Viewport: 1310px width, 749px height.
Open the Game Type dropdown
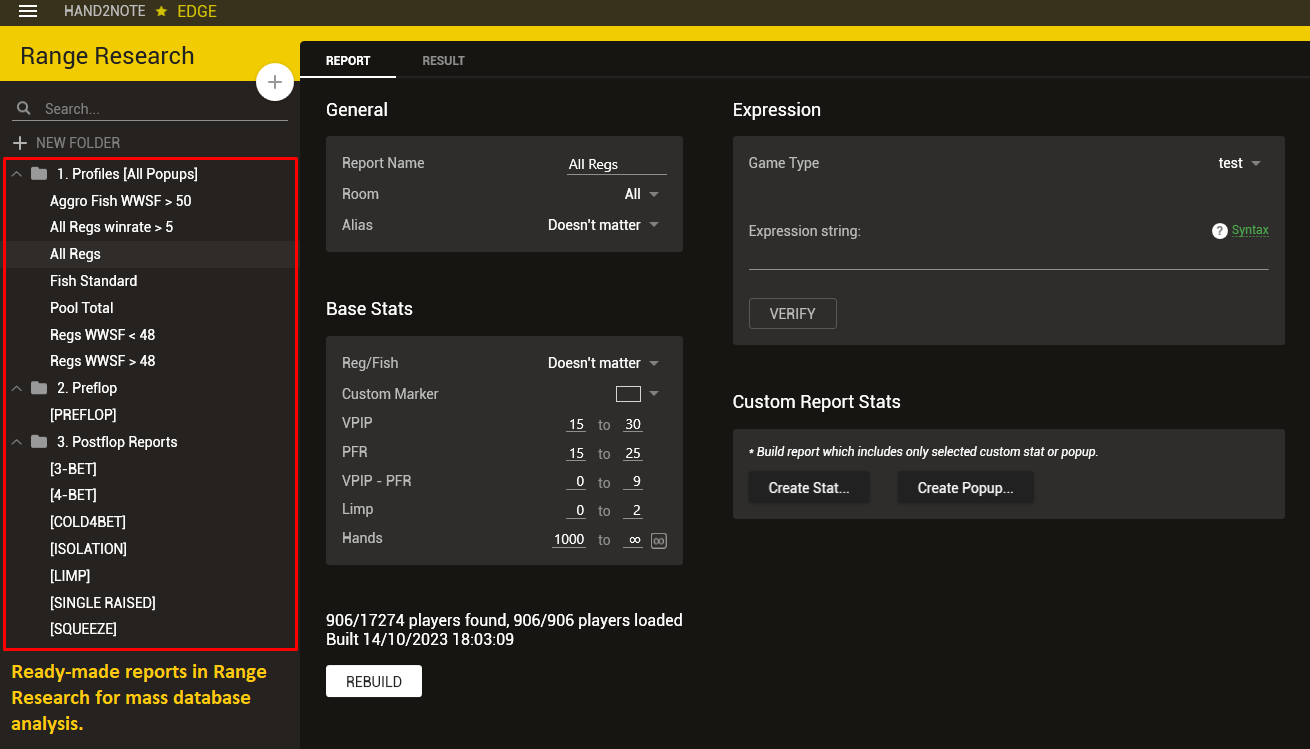(1240, 163)
